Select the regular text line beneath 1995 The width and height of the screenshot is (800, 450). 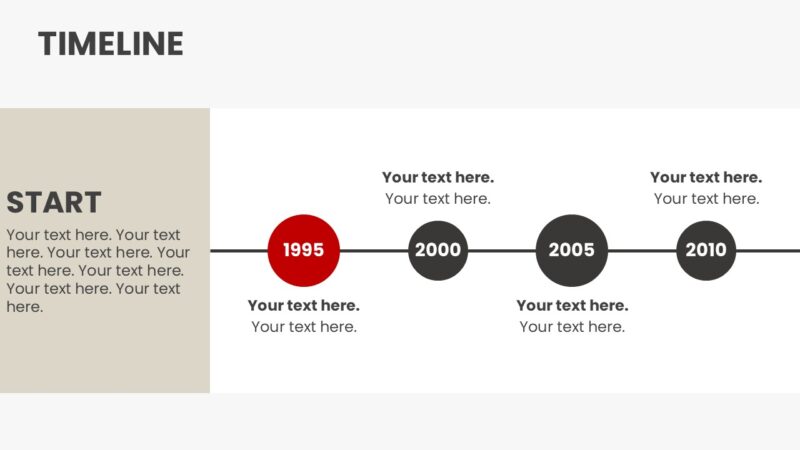point(304,327)
